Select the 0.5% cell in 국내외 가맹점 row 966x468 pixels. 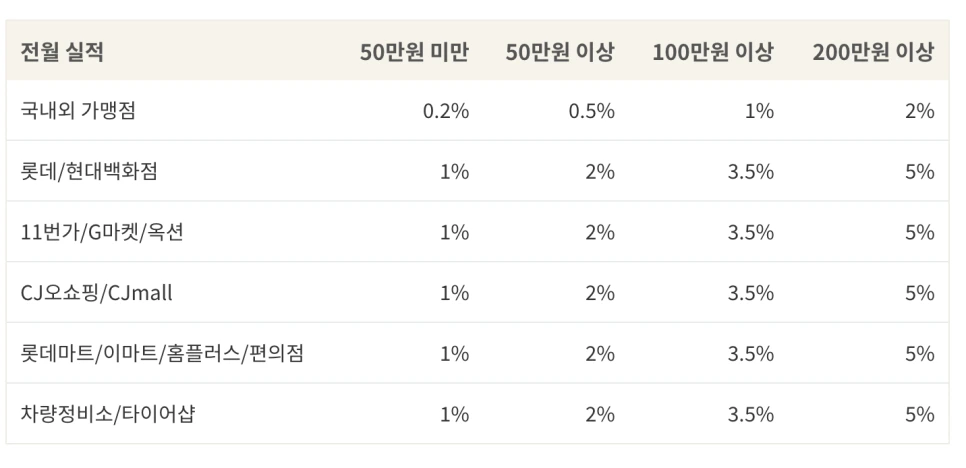tap(591, 111)
